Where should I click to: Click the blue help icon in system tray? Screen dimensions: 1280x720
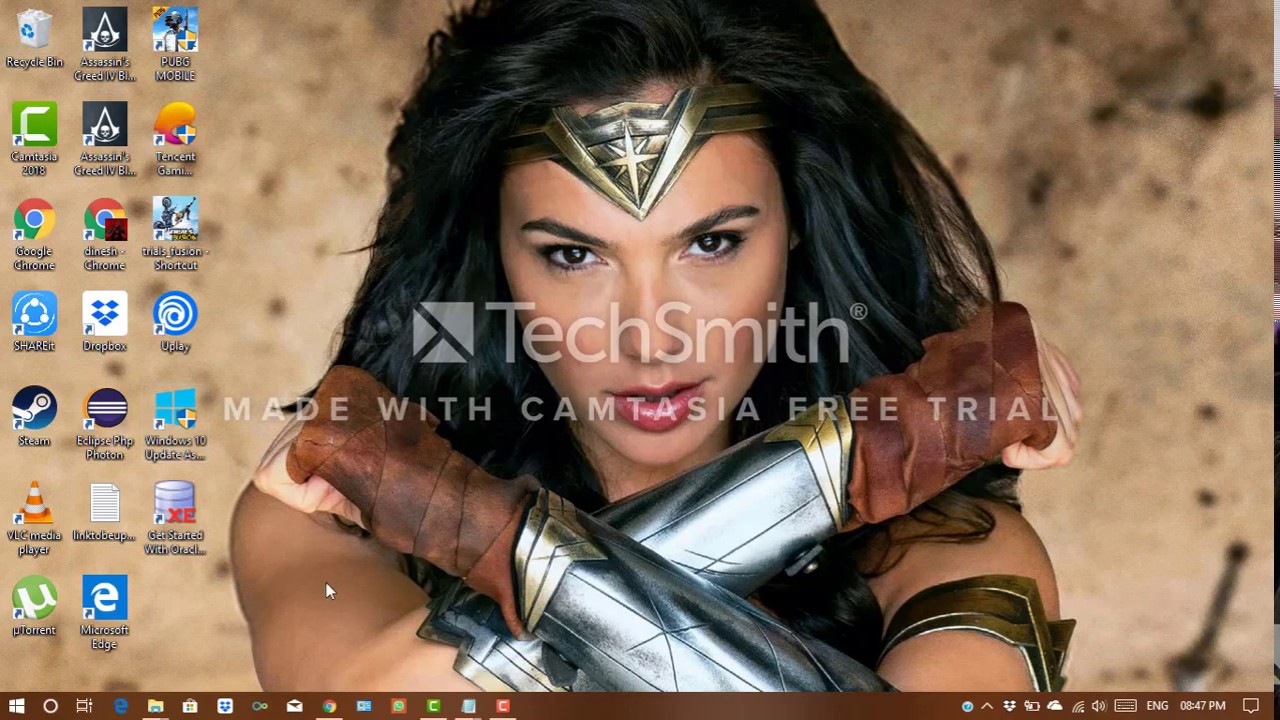click(x=967, y=706)
